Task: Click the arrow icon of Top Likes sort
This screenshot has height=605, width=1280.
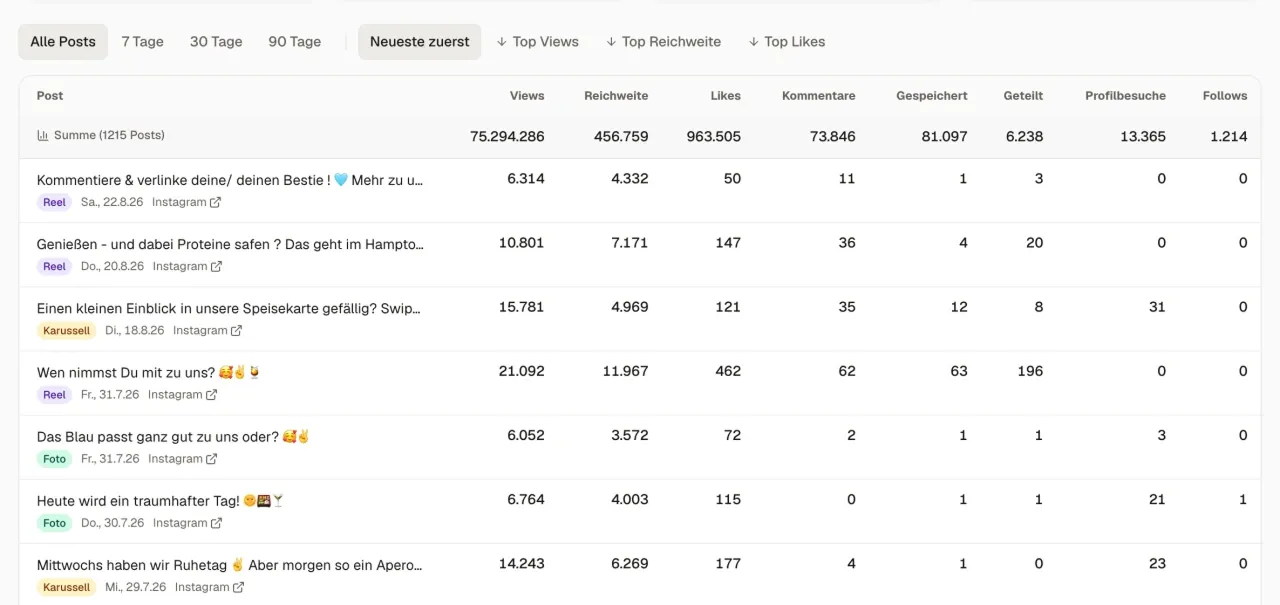Action: pos(754,42)
